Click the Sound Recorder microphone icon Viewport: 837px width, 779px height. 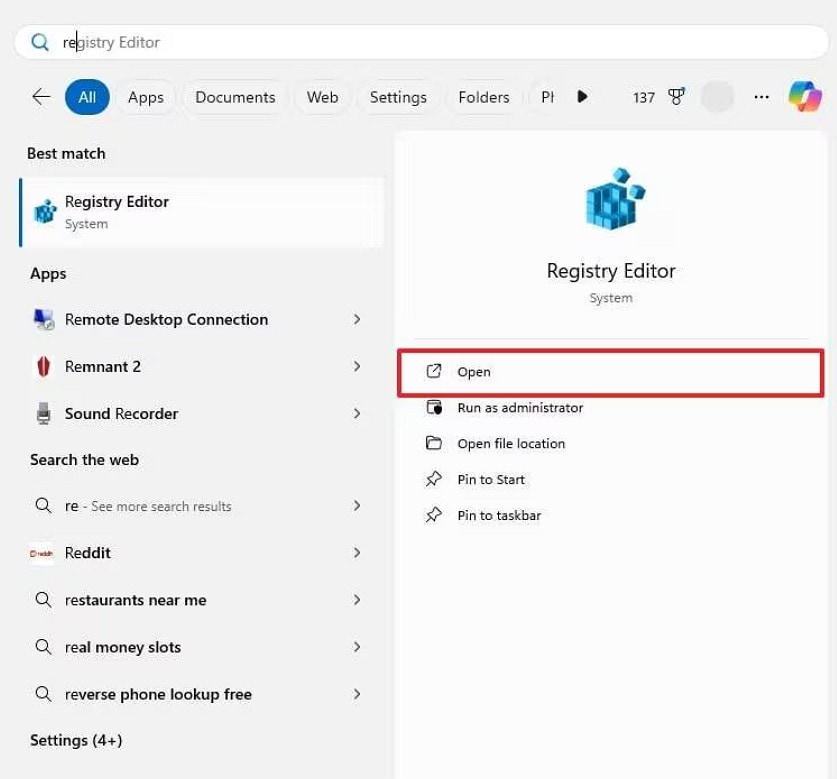[44, 413]
